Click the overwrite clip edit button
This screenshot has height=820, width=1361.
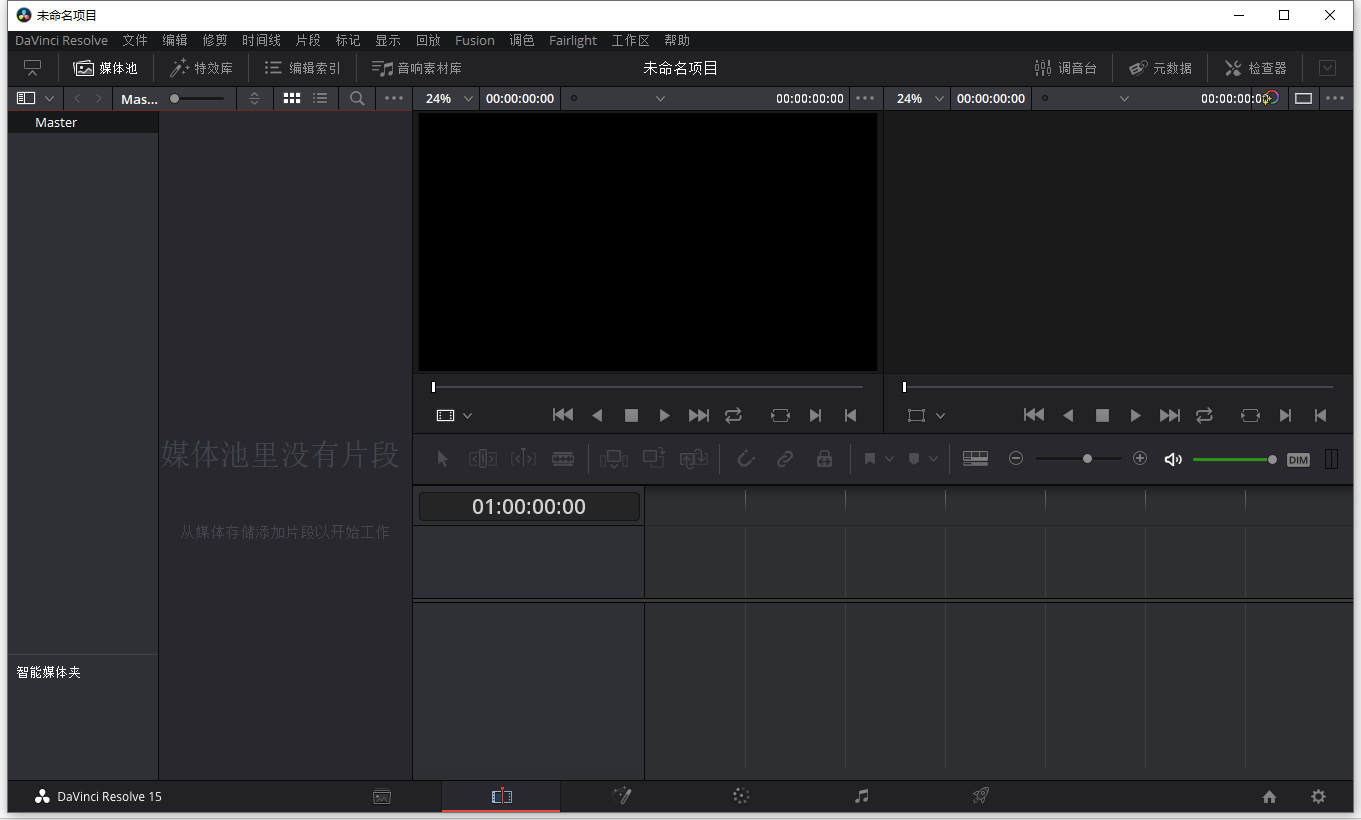(654, 458)
